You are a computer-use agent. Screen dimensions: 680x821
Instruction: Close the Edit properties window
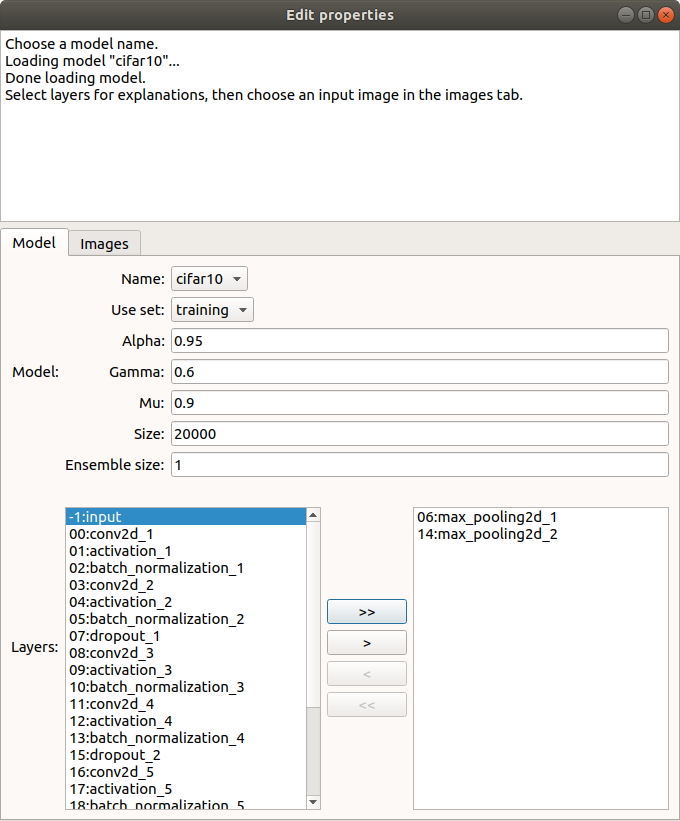tap(665, 15)
